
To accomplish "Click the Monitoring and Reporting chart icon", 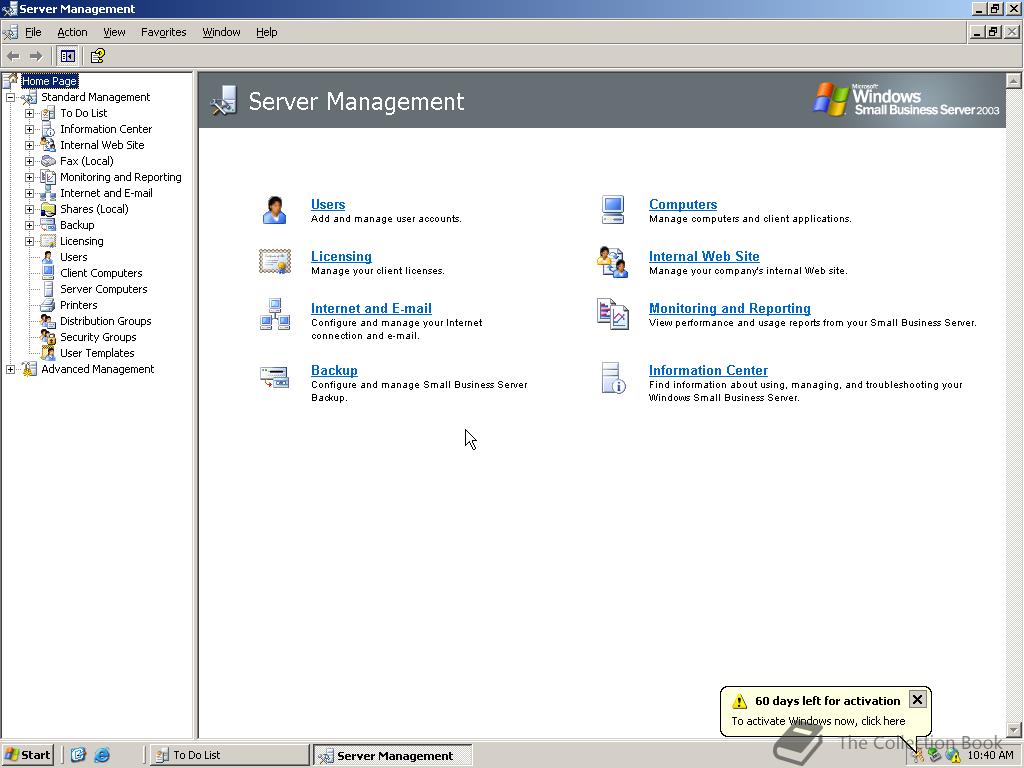I will click(613, 314).
